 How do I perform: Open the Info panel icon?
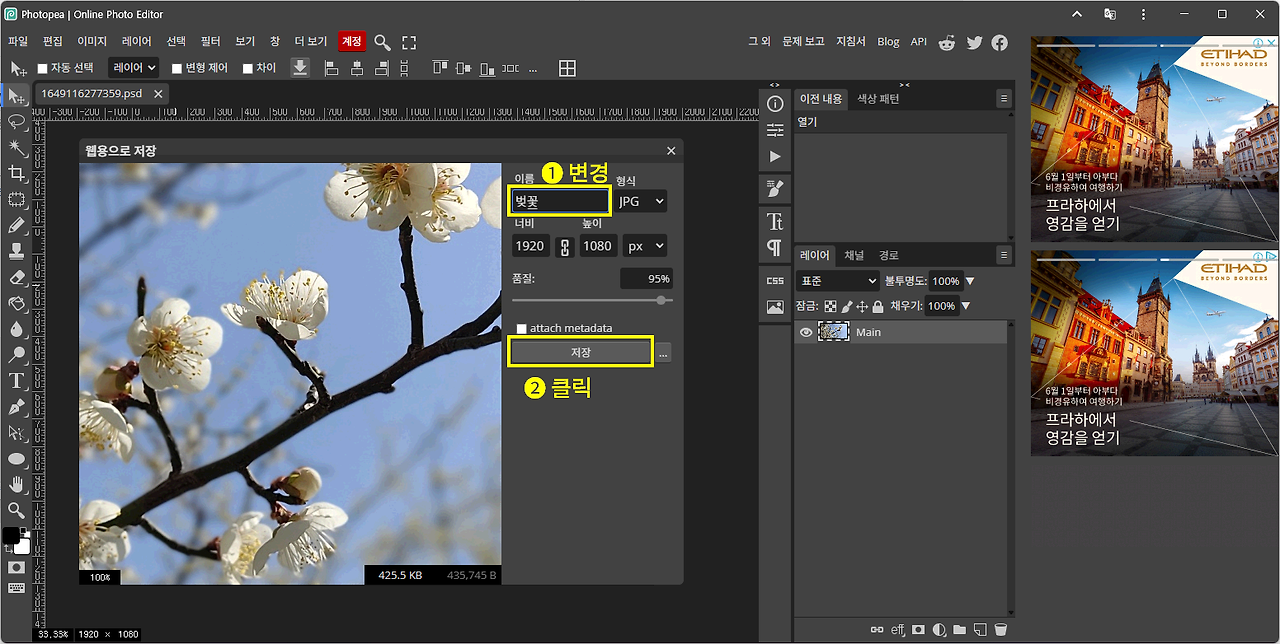pos(775,103)
